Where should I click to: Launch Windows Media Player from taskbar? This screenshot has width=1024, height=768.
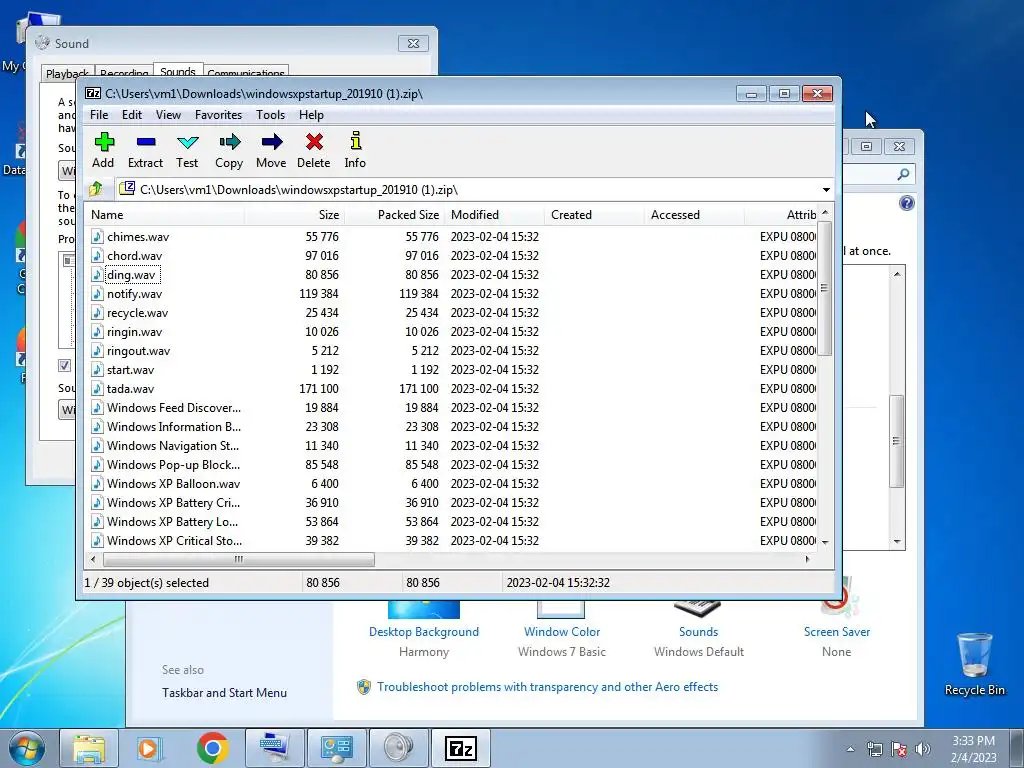(149, 748)
